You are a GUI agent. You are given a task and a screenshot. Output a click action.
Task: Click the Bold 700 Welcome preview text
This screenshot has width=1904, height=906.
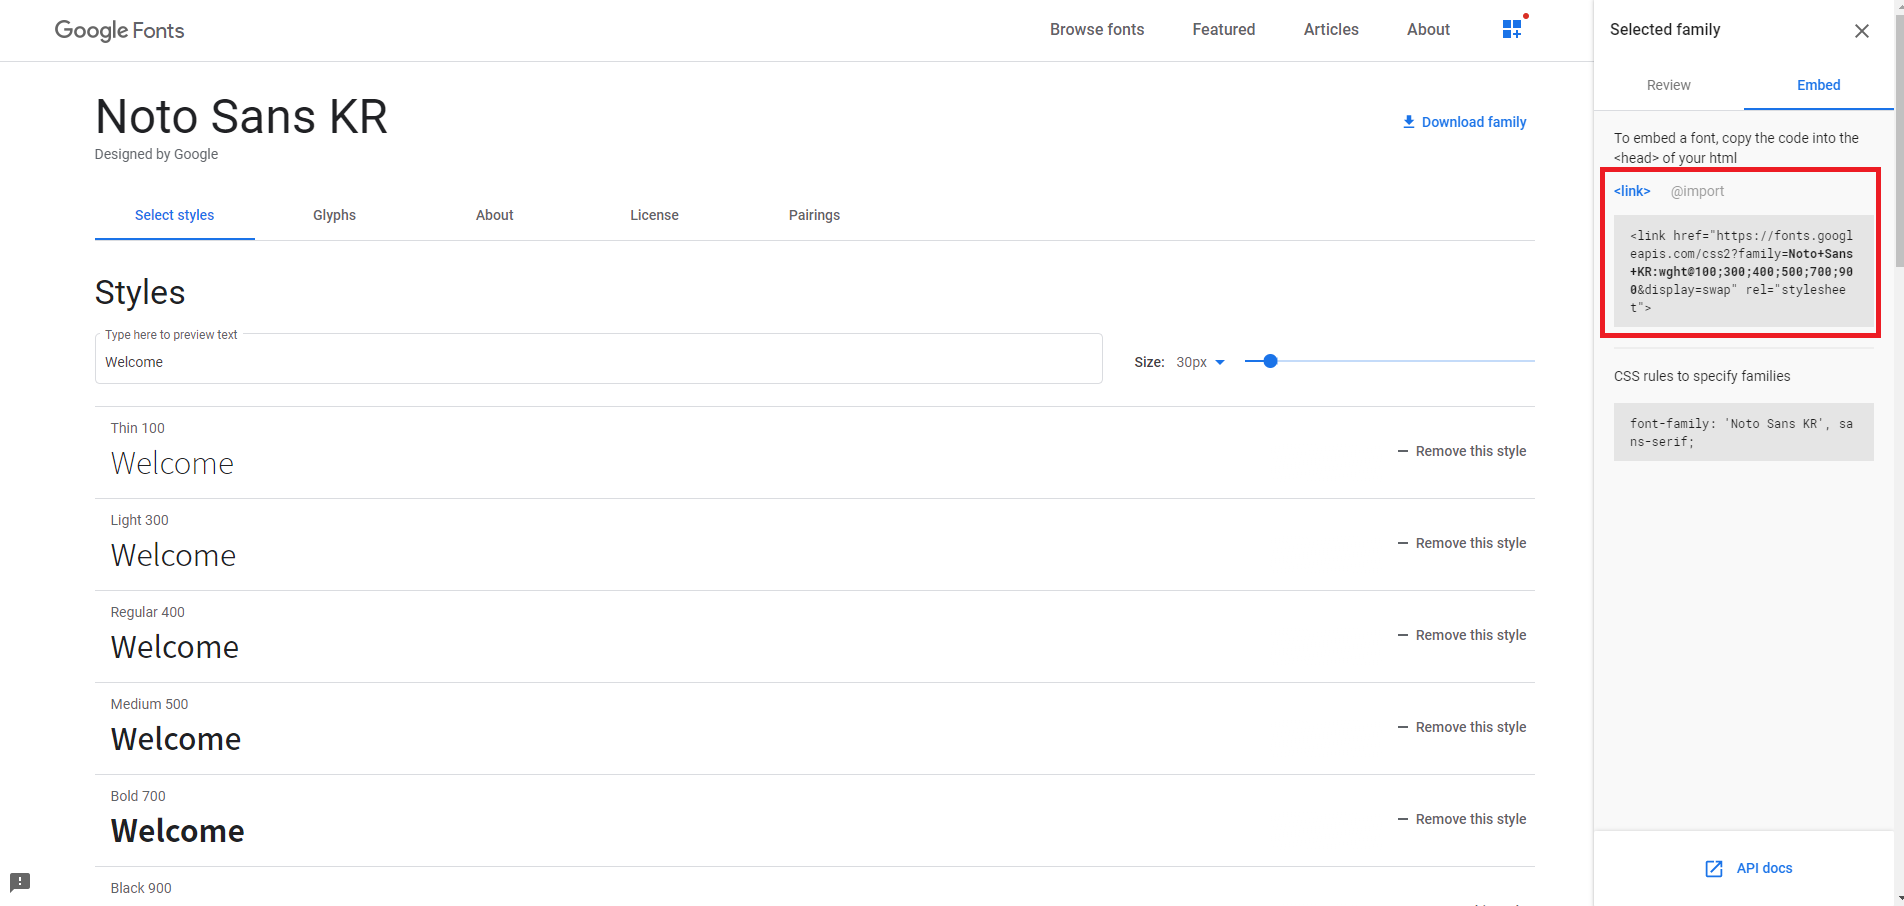177,831
